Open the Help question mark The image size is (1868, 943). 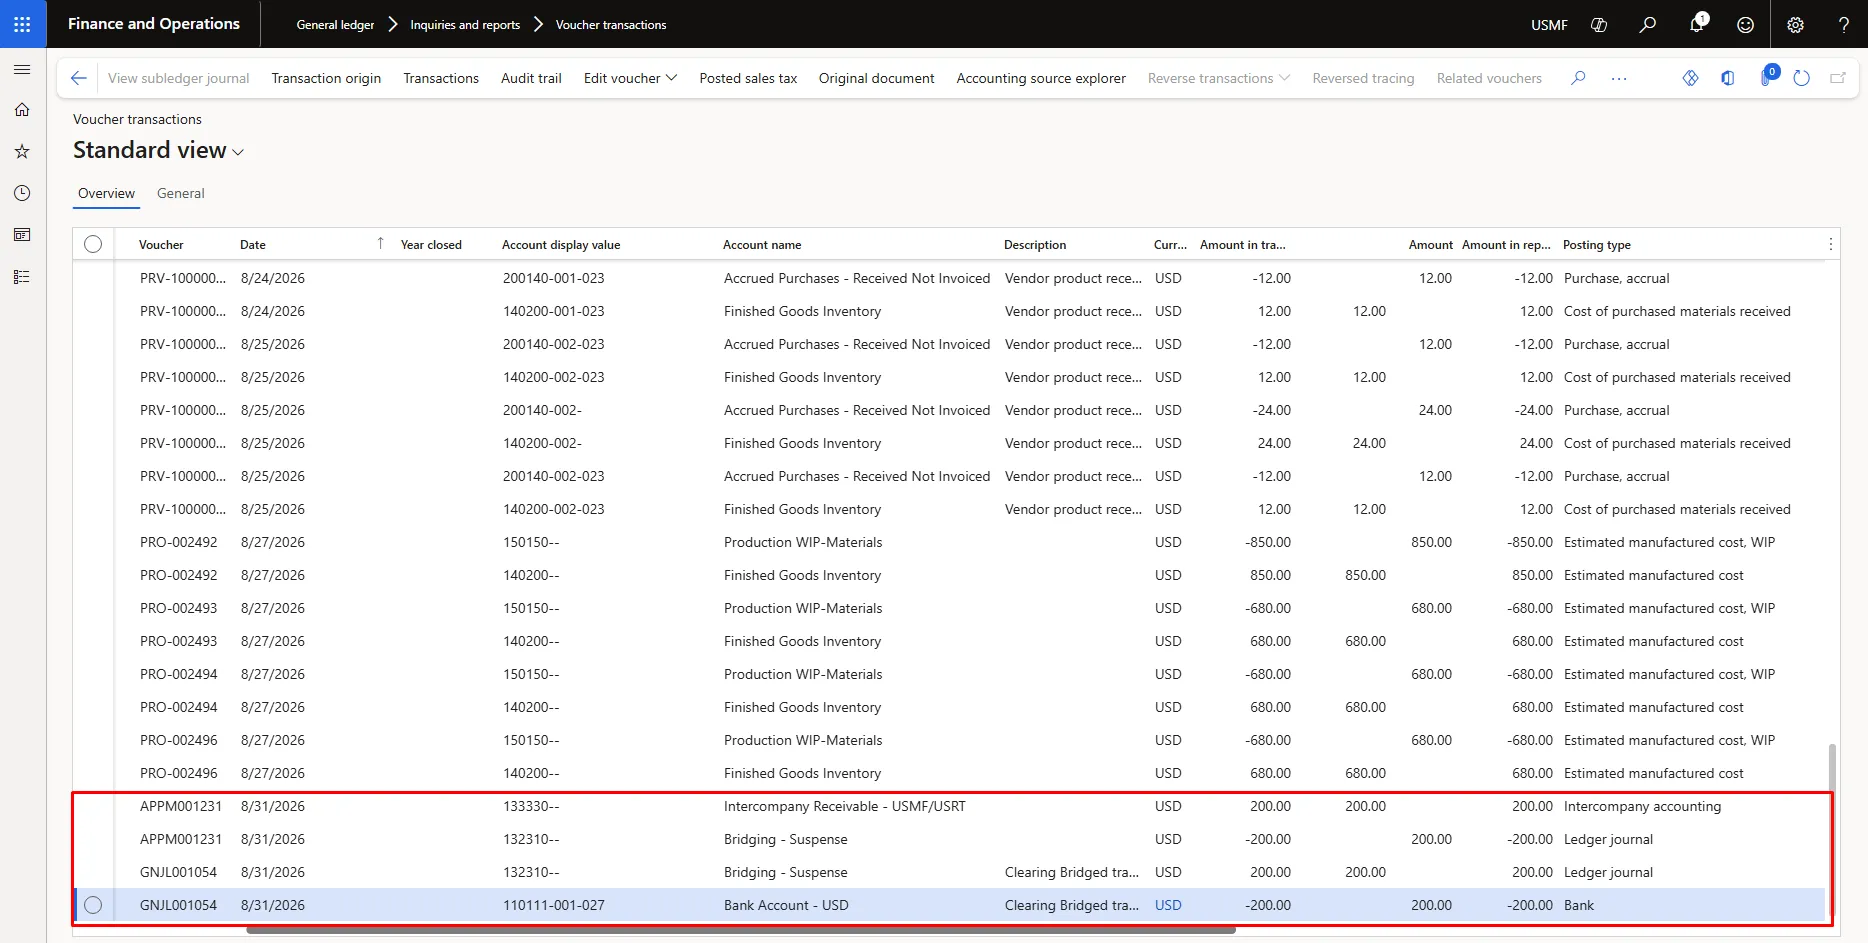click(1844, 24)
